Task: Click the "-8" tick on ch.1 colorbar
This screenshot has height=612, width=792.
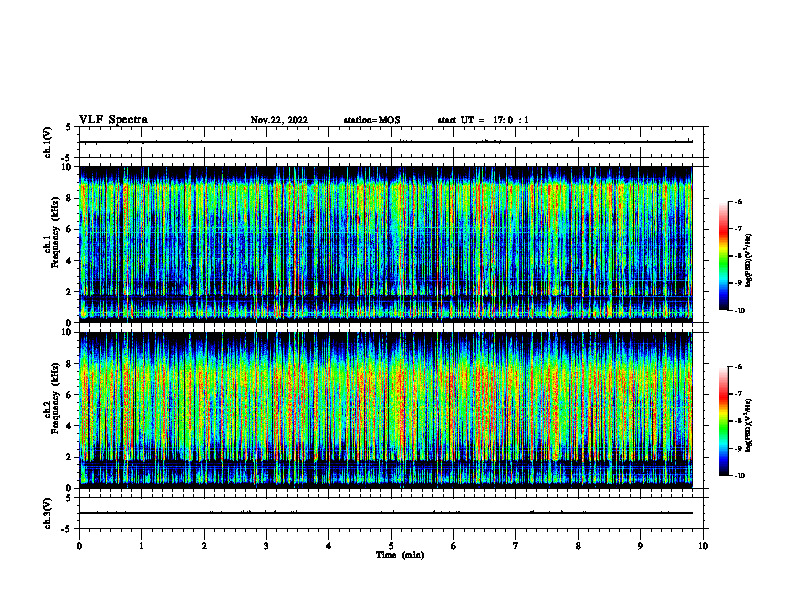Action: 738,256
